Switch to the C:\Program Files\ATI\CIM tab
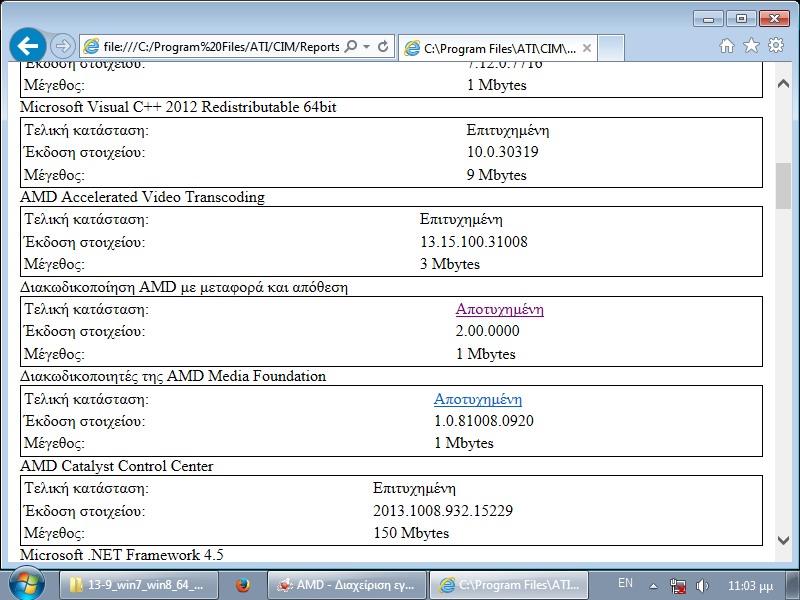The width and height of the screenshot is (800, 600). pos(497,48)
